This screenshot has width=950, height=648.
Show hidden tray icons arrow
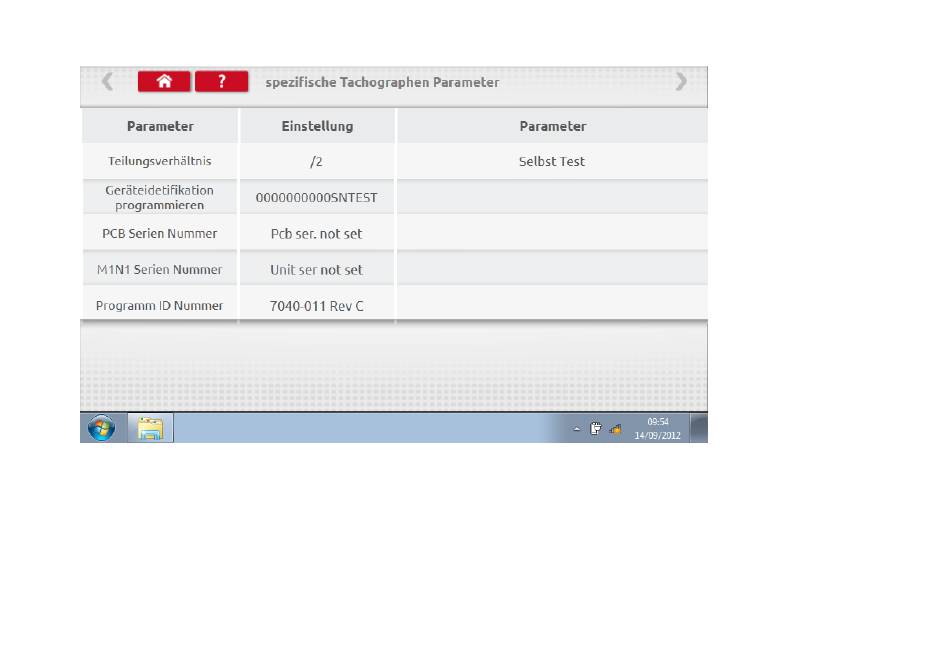[577, 429]
